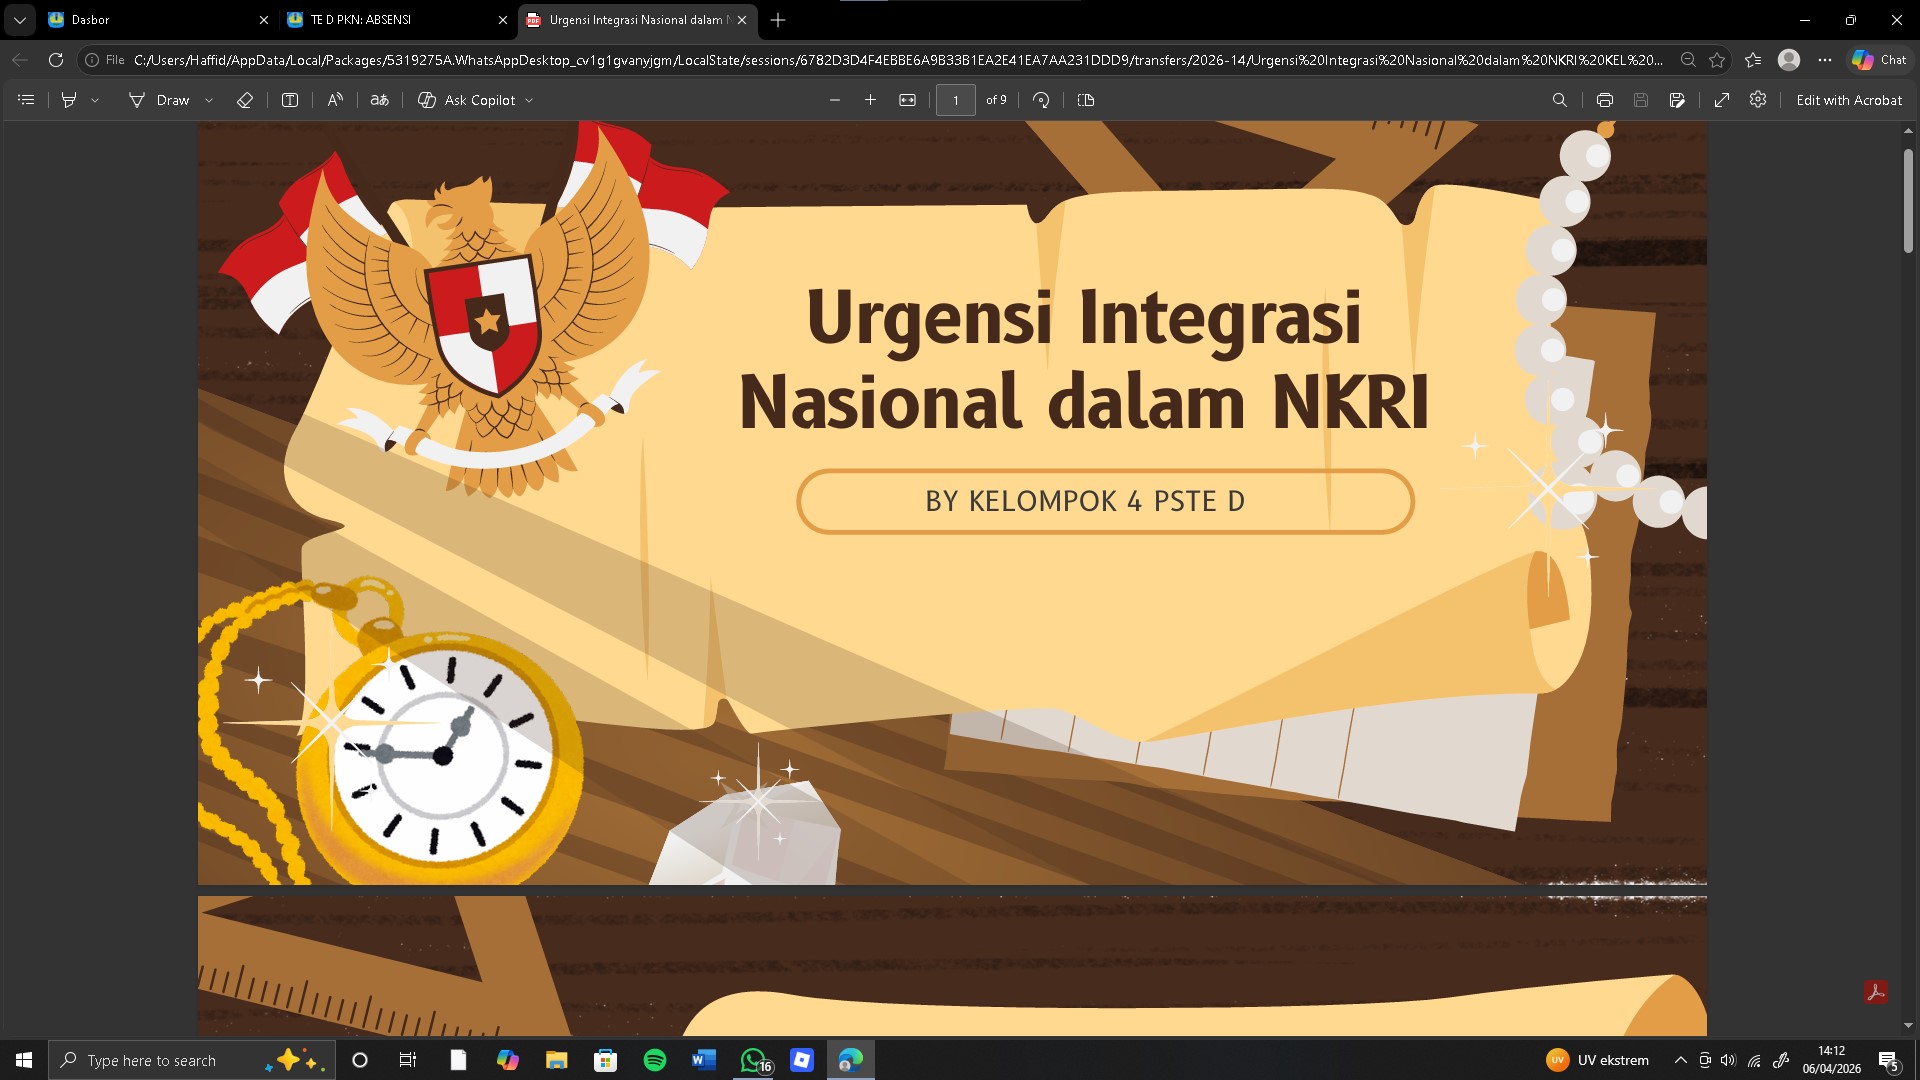Expand the Ask Copilot dropdown arrow

(529, 100)
